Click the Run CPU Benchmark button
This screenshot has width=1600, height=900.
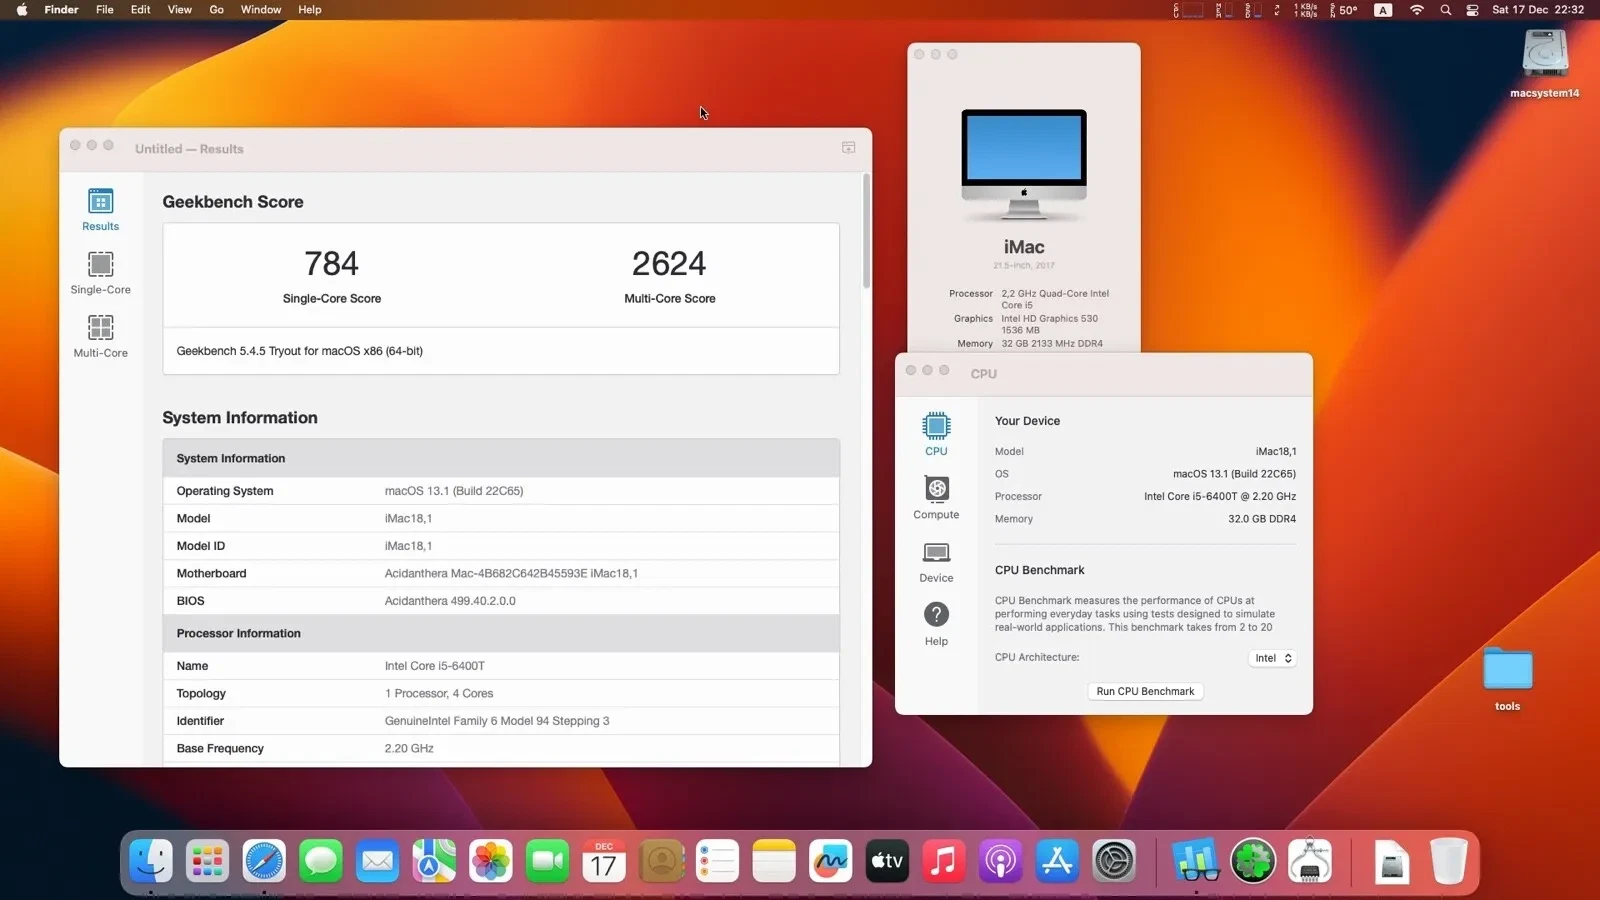tap(1145, 691)
